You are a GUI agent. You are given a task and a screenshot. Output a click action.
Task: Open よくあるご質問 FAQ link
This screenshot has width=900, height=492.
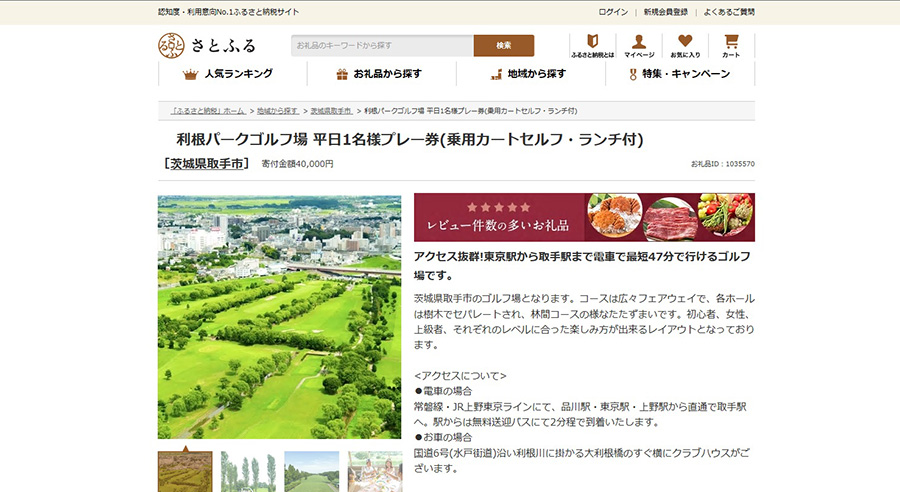coord(728,12)
